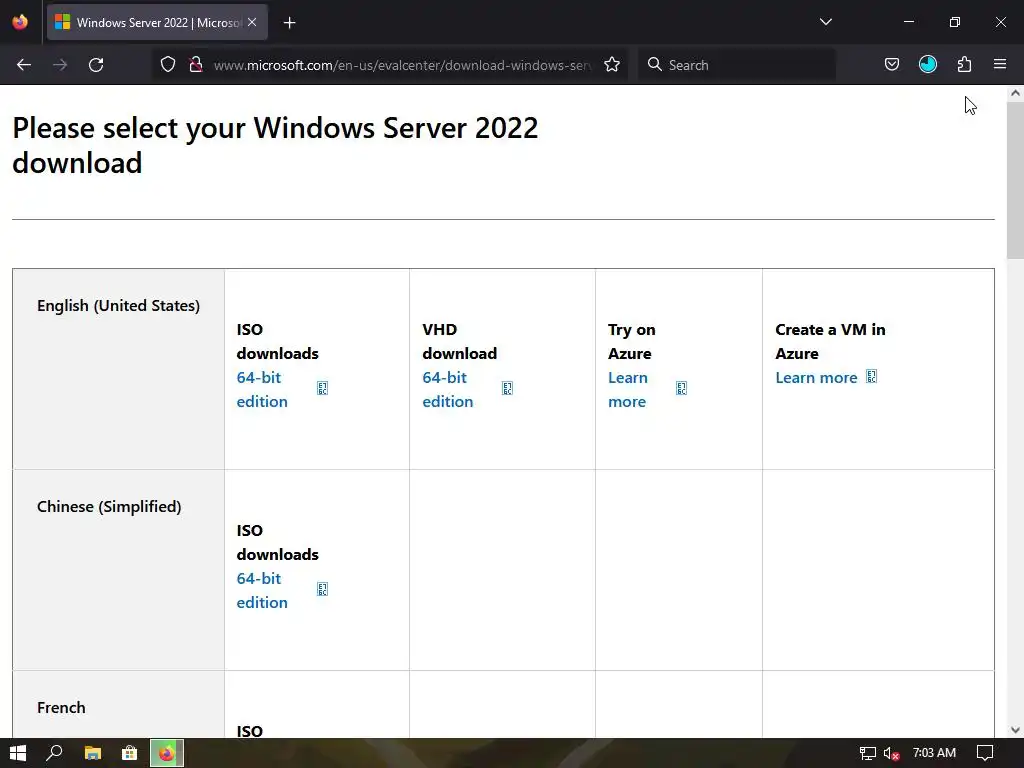Screen dimensions: 1024x768
Task: Open the Firefox account avatar icon
Action: coord(927,64)
